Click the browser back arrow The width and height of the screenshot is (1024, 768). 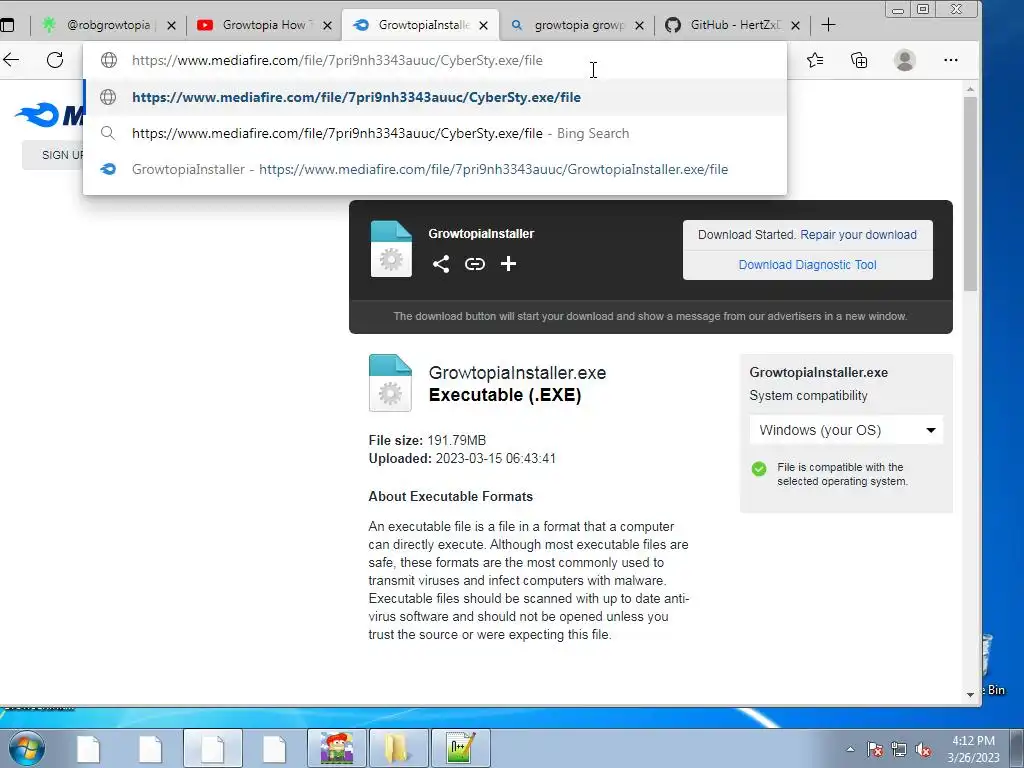click(x=10, y=60)
